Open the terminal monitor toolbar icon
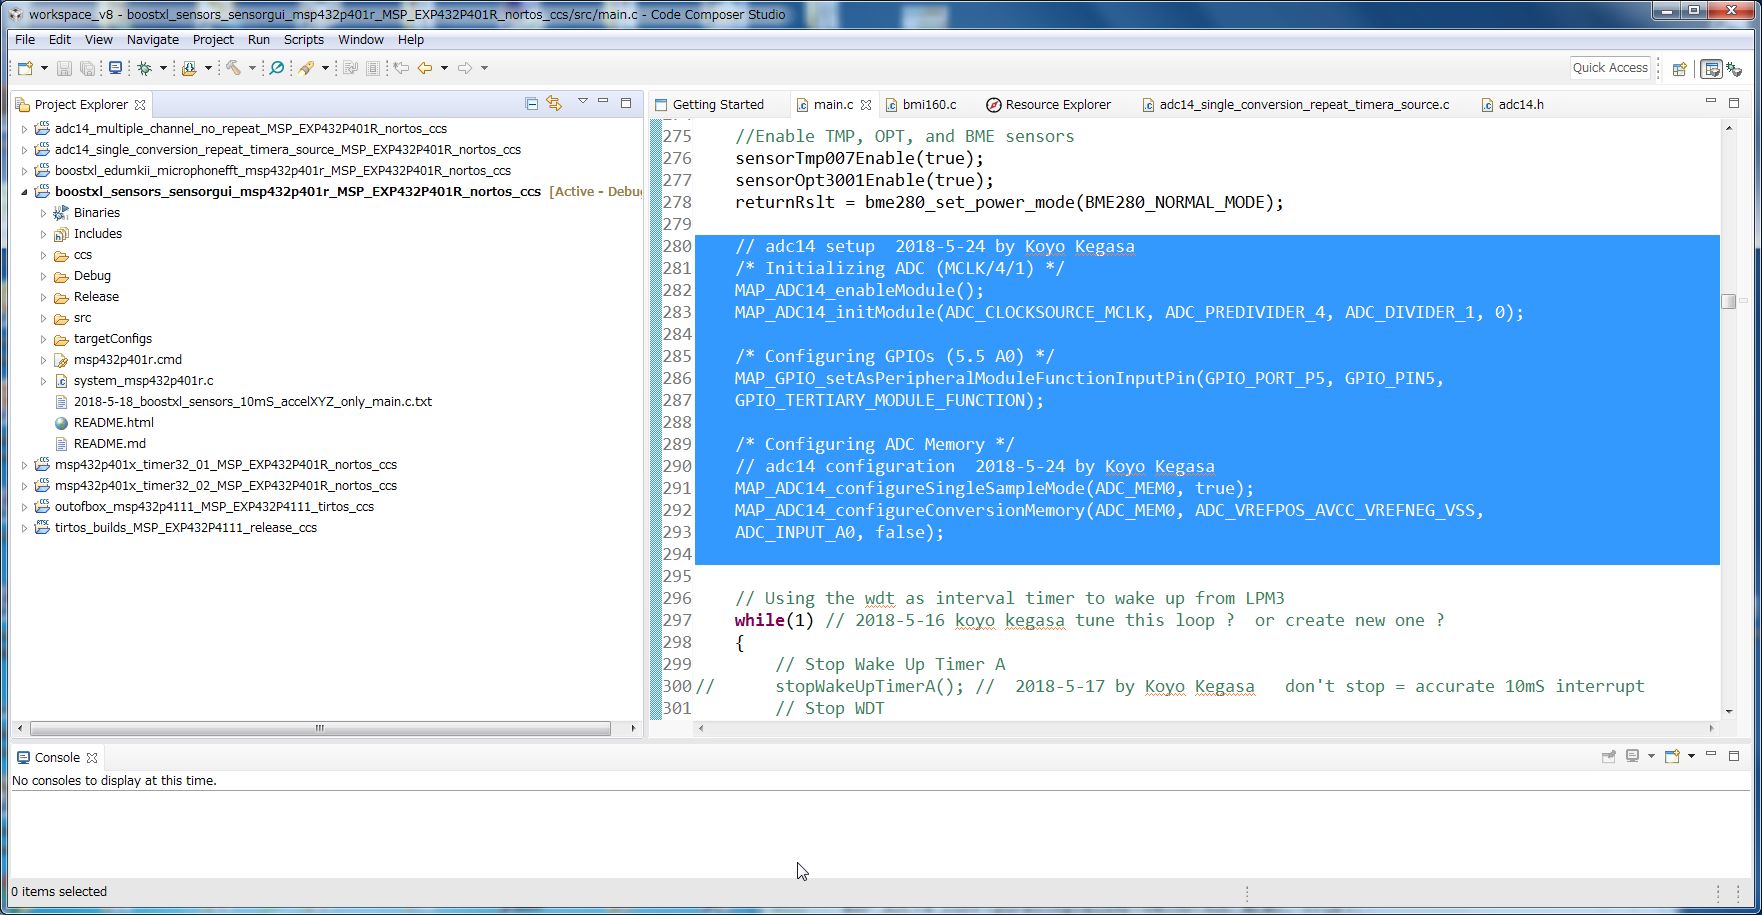The image size is (1762, 915). tap(116, 68)
